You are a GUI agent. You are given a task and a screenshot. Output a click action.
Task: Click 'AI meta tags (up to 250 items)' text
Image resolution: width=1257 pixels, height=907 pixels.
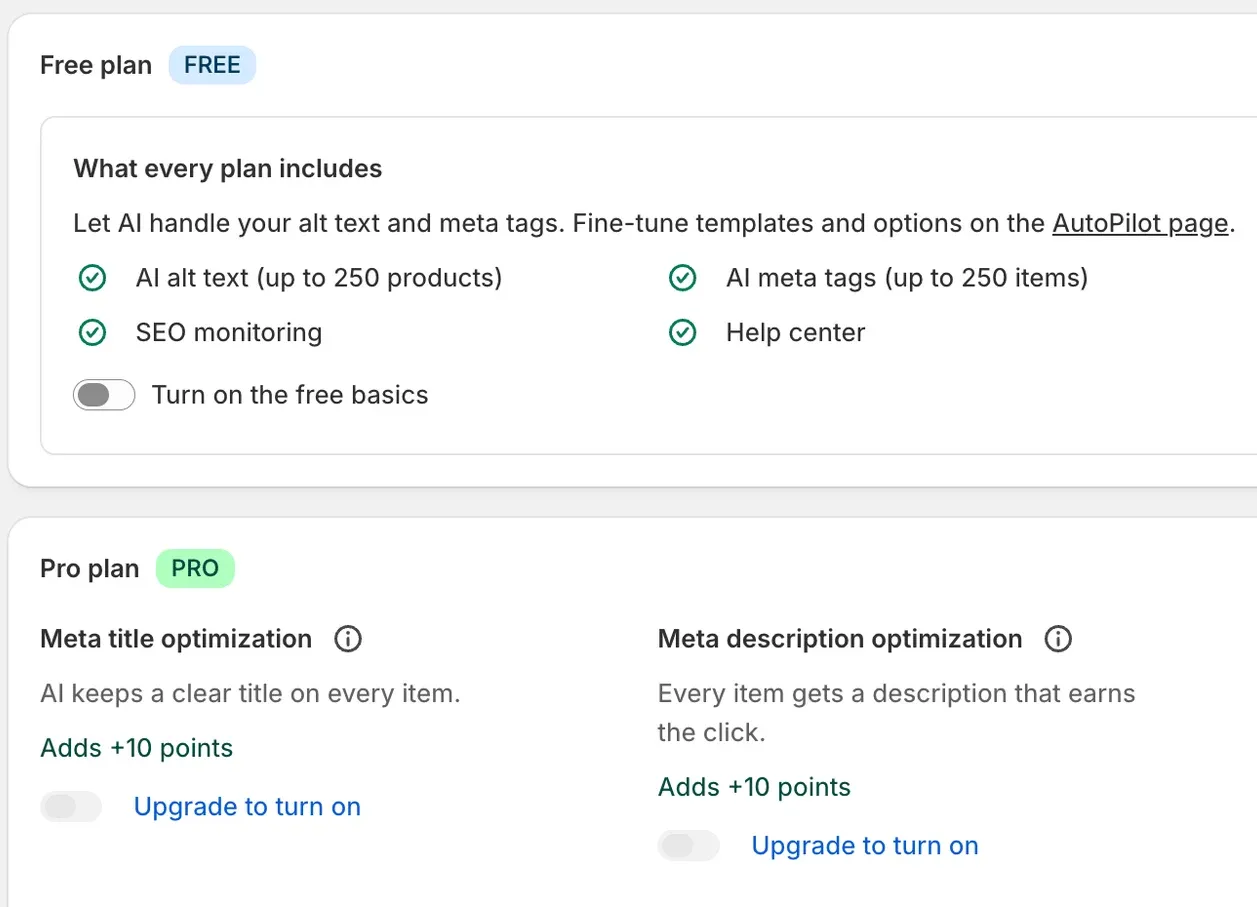(907, 278)
